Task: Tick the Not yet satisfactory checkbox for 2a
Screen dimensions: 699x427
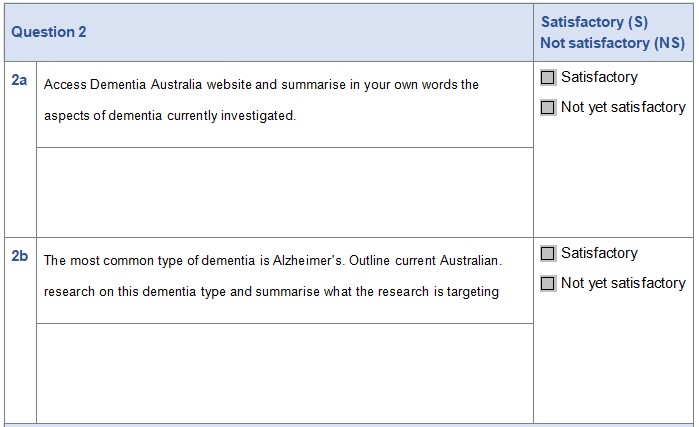Action: (548, 108)
